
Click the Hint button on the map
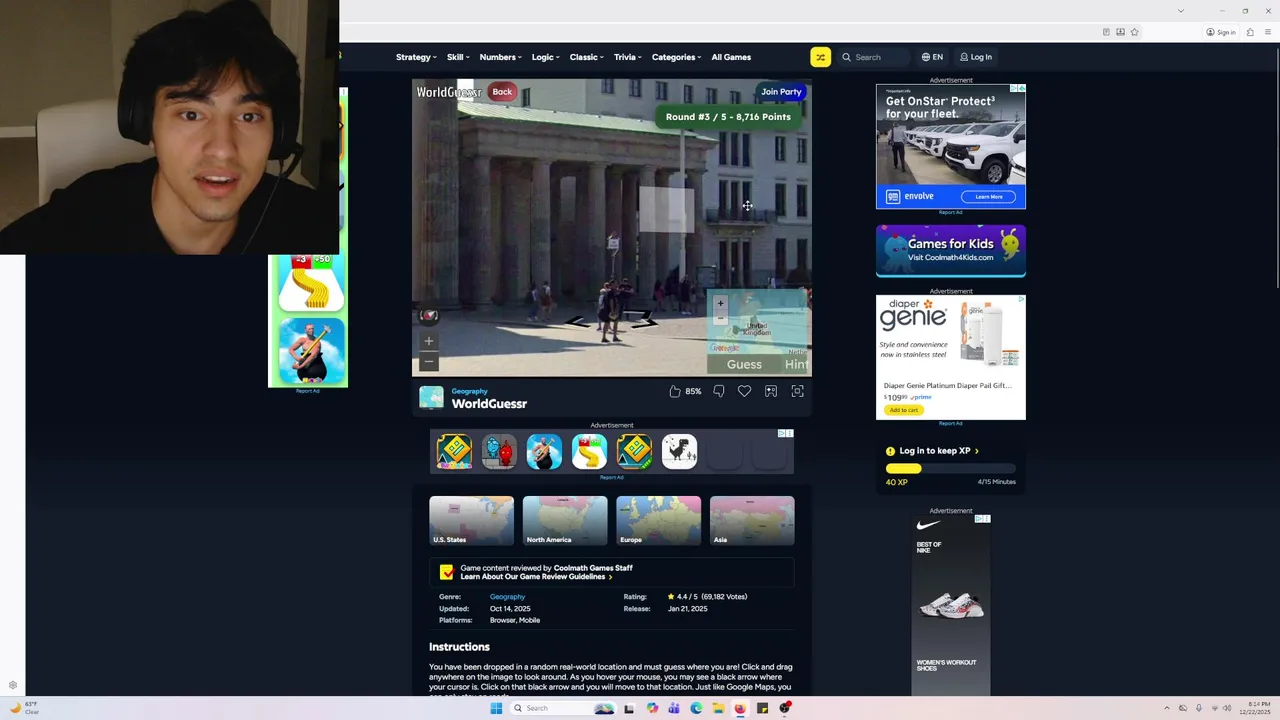[x=796, y=365]
